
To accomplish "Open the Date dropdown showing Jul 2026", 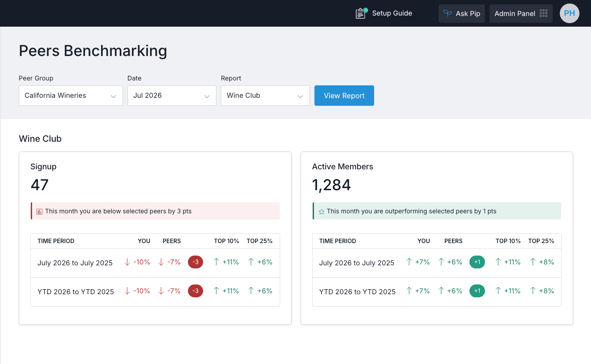I will coord(171,95).
